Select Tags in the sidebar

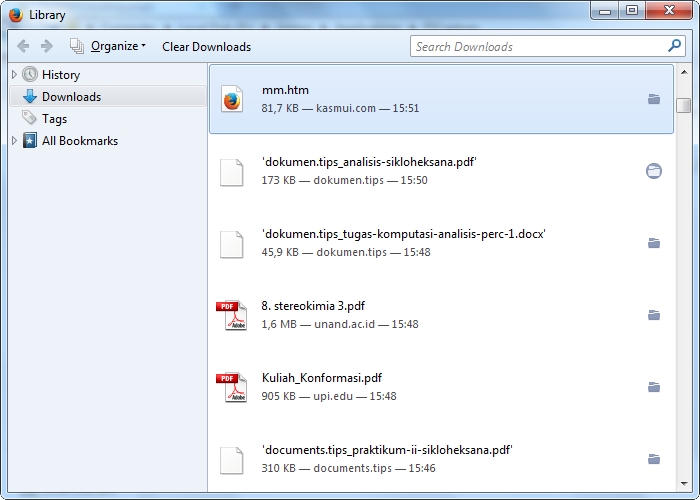click(54, 119)
